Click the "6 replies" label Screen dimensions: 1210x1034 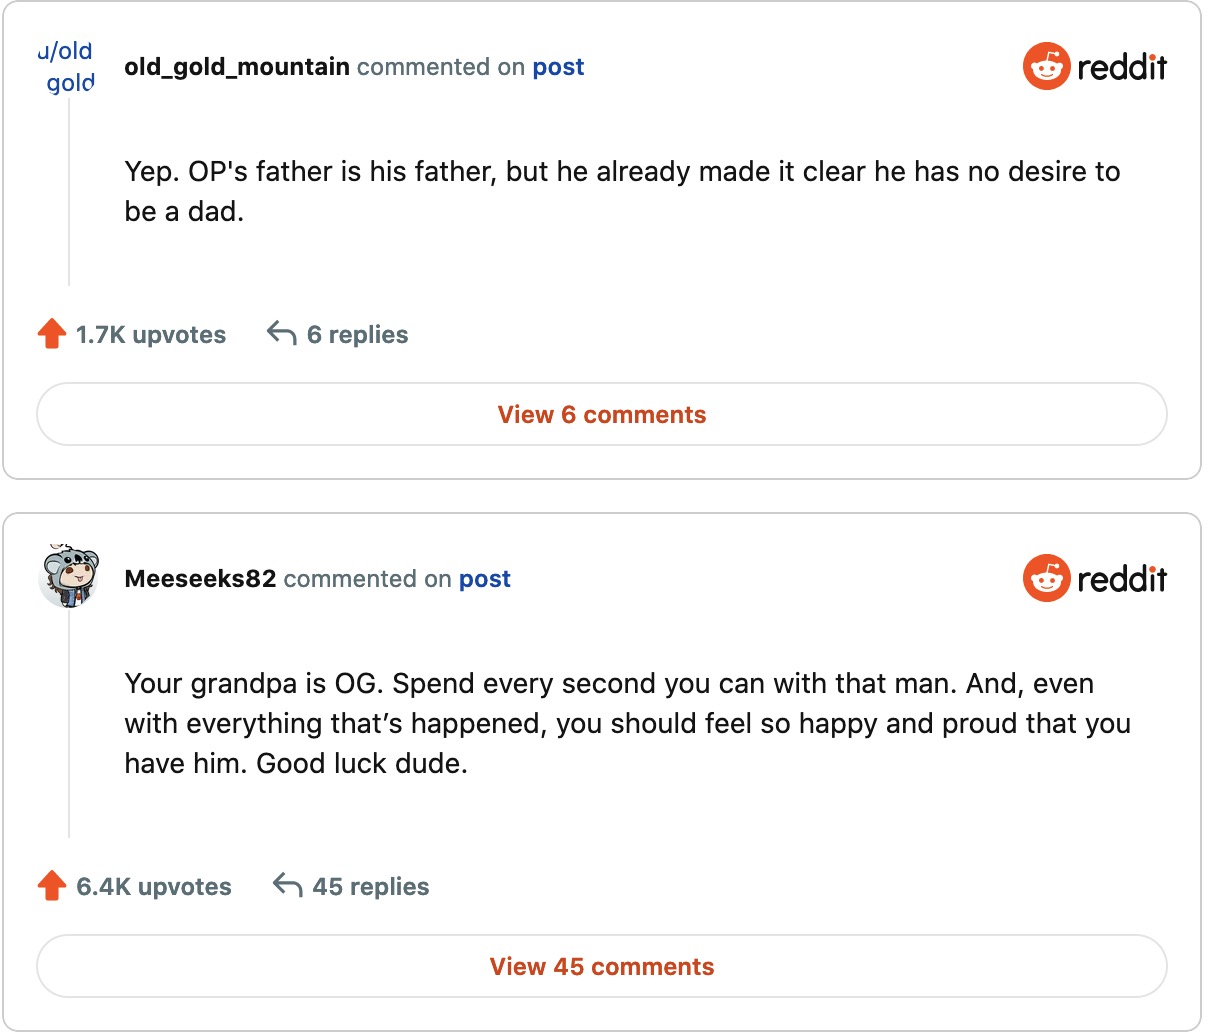click(357, 335)
